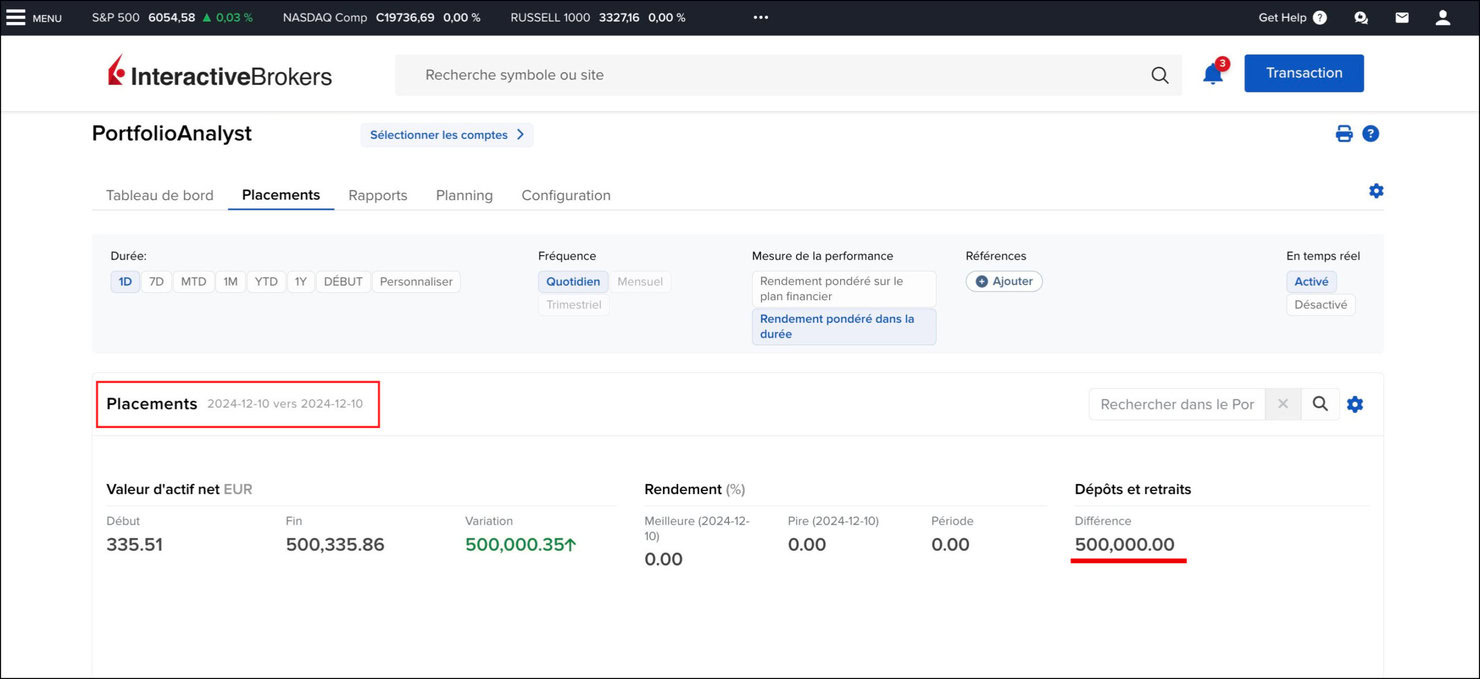1480x679 pixels.
Task: Open the mail messages icon
Action: pyautogui.click(x=1402, y=18)
